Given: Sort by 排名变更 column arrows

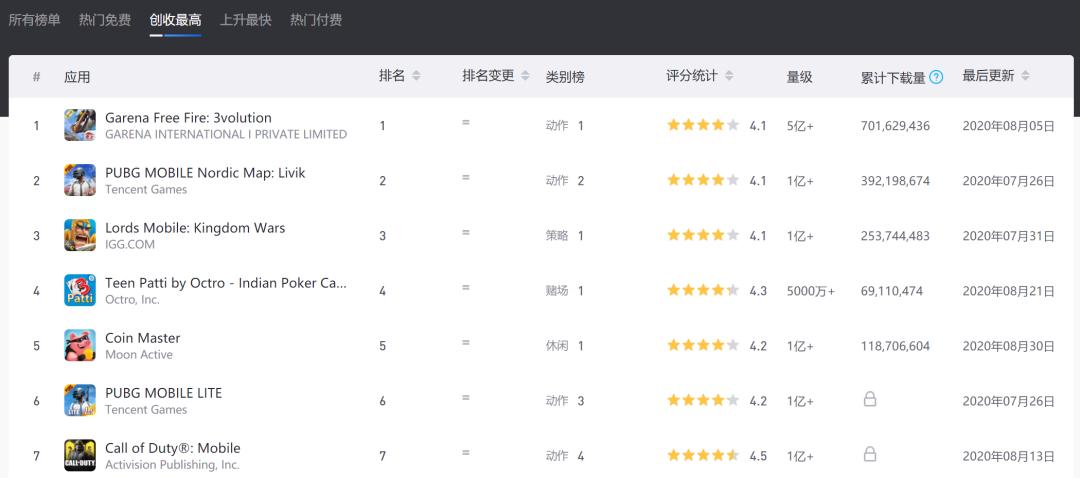Looking at the screenshot, I should [525, 76].
